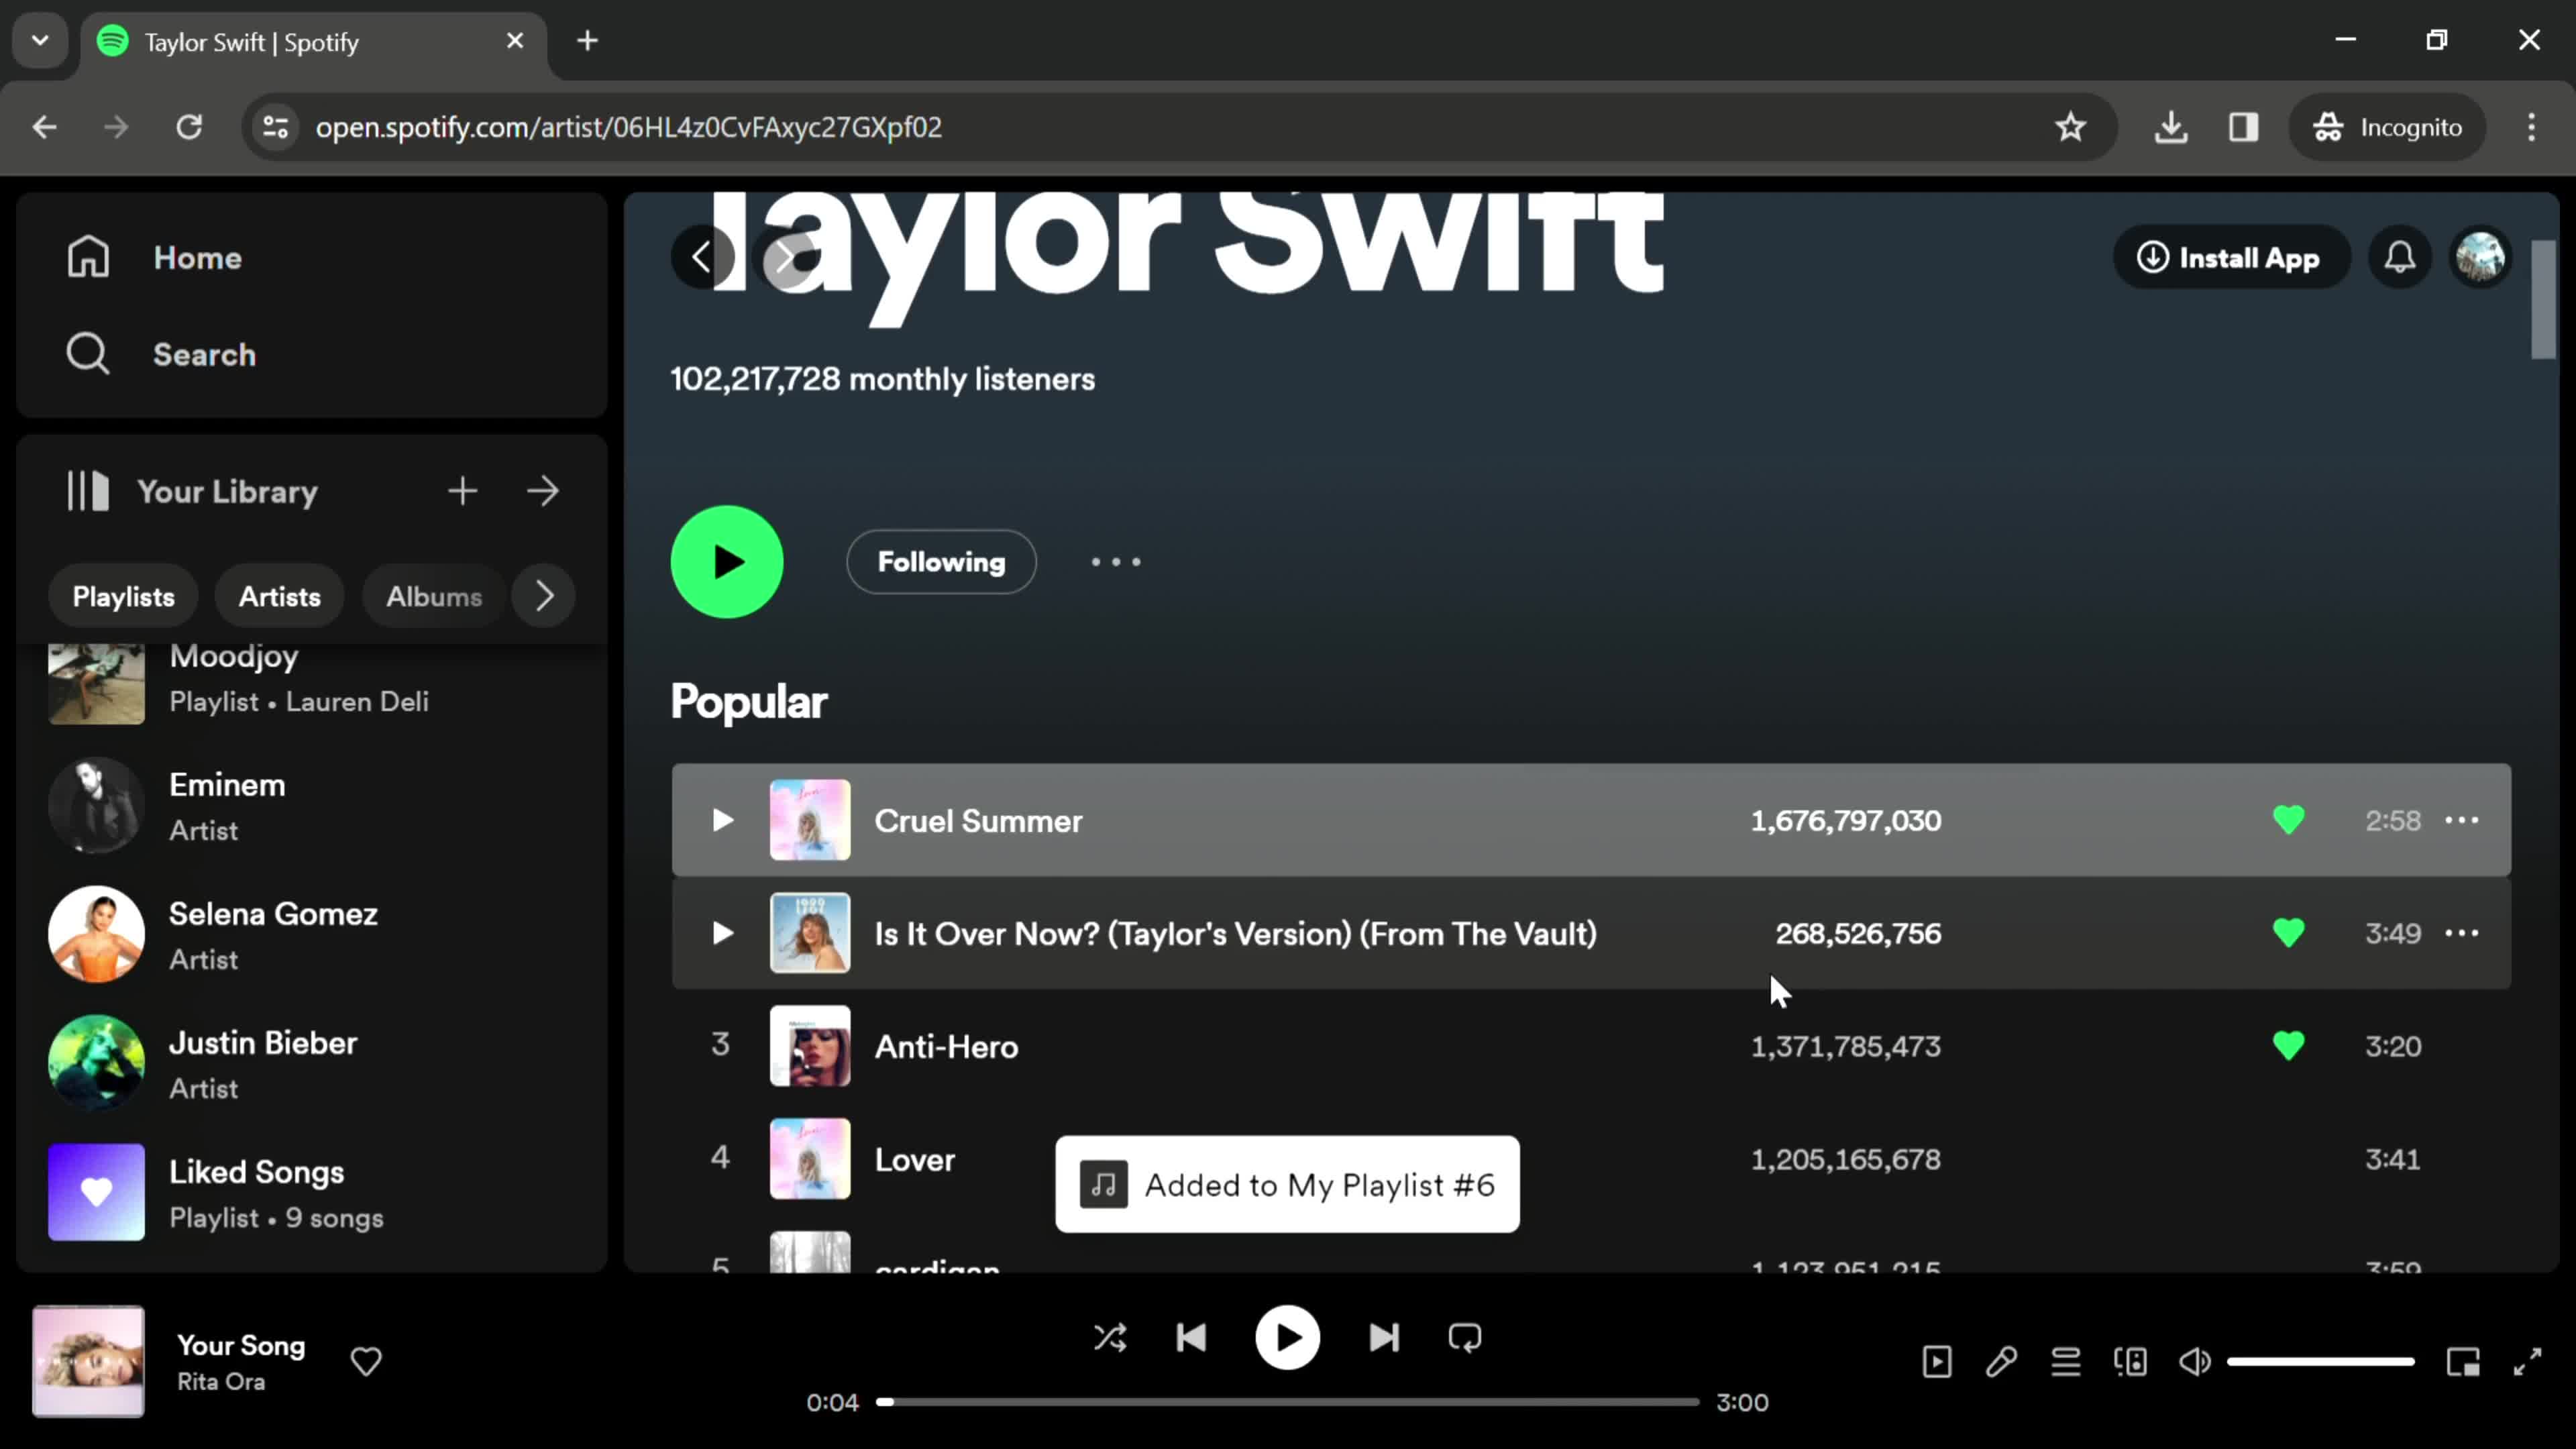Click the Cruel Summer album cover
Screen dimensions: 2576x1449
tap(810, 821)
